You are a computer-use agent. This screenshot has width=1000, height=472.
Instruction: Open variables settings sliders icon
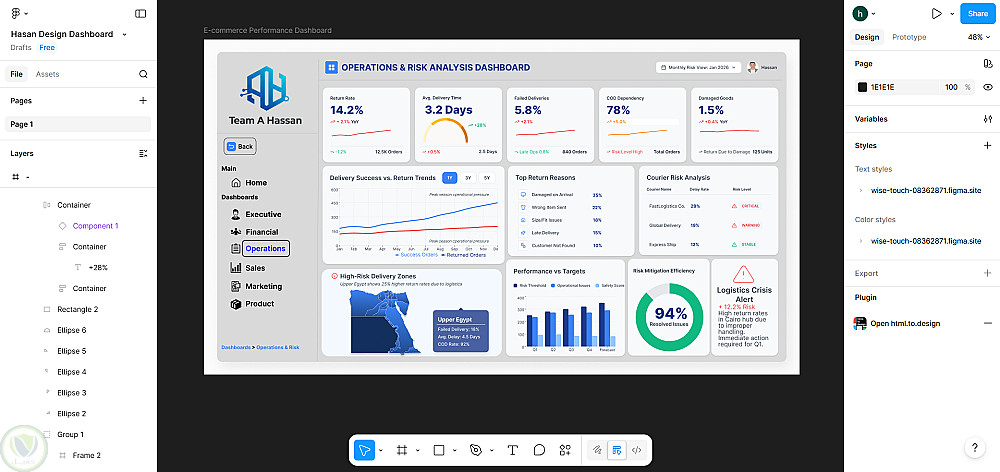988,119
